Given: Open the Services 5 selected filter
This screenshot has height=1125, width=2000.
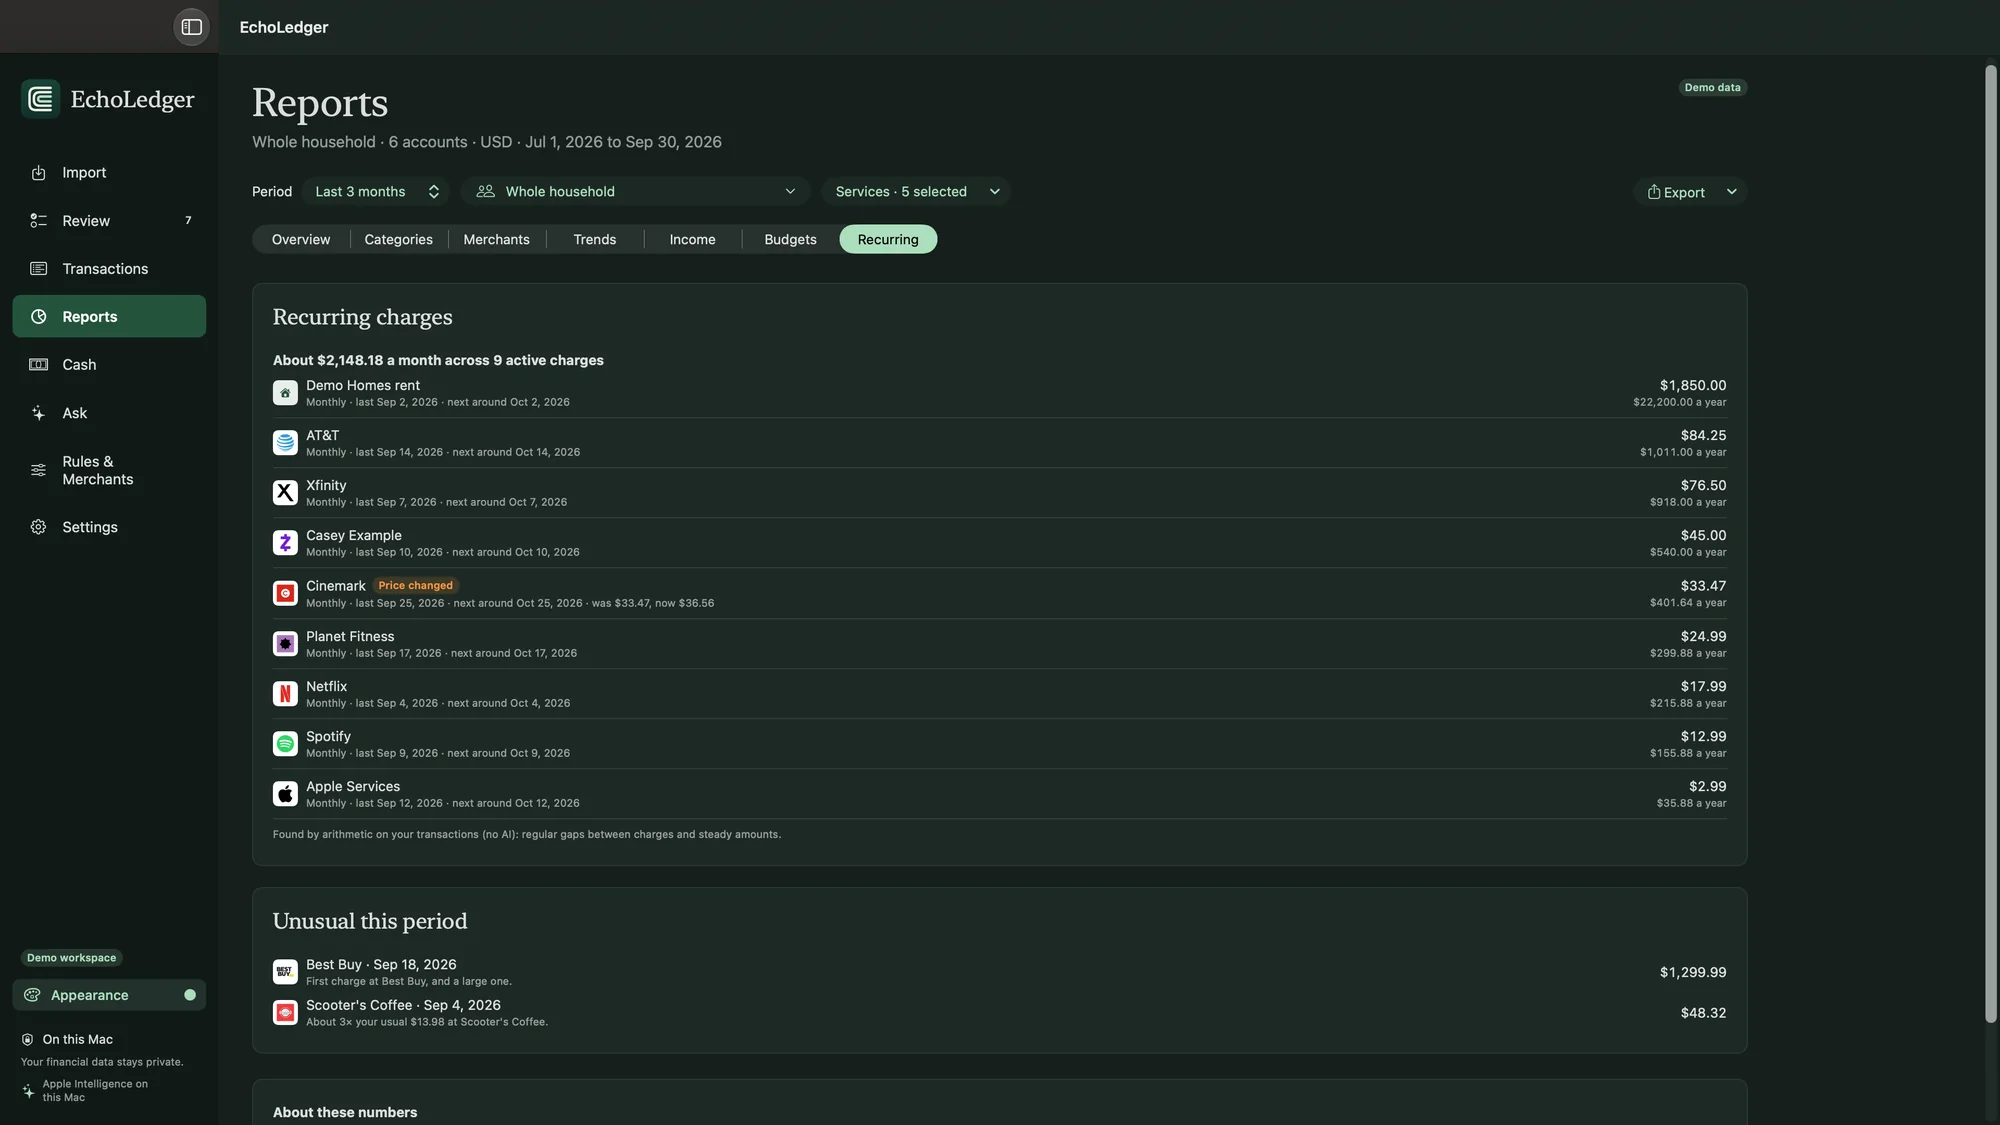Looking at the screenshot, I should [916, 191].
